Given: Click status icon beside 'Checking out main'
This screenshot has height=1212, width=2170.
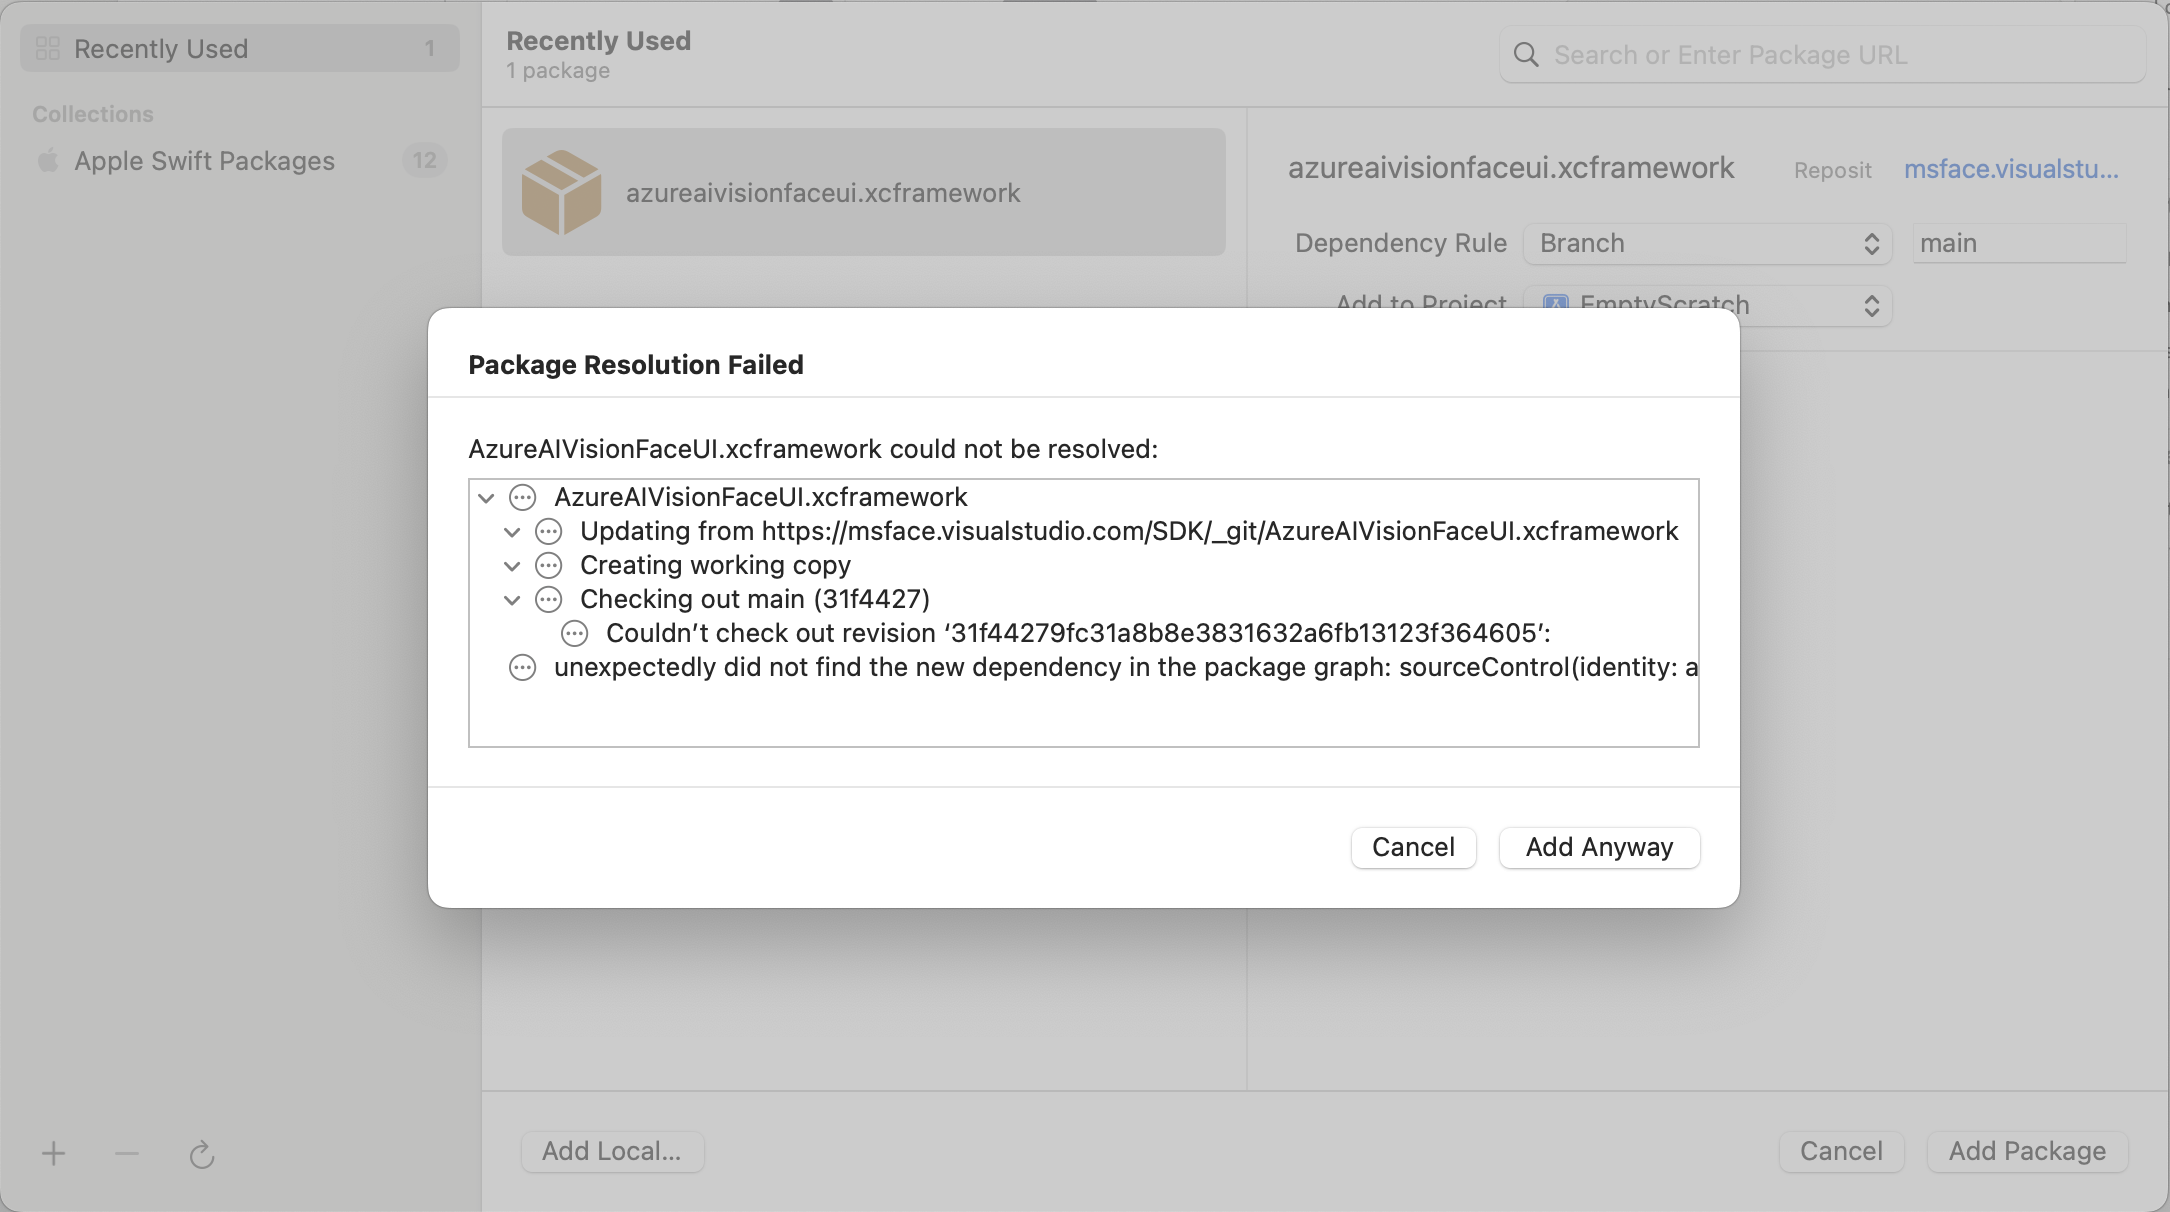Looking at the screenshot, I should 548,599.
